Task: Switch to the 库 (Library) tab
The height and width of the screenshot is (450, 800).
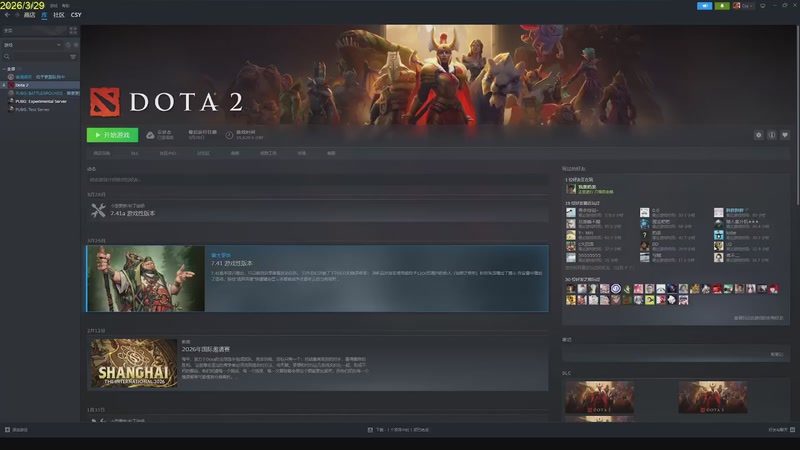Action: point(44,15)
